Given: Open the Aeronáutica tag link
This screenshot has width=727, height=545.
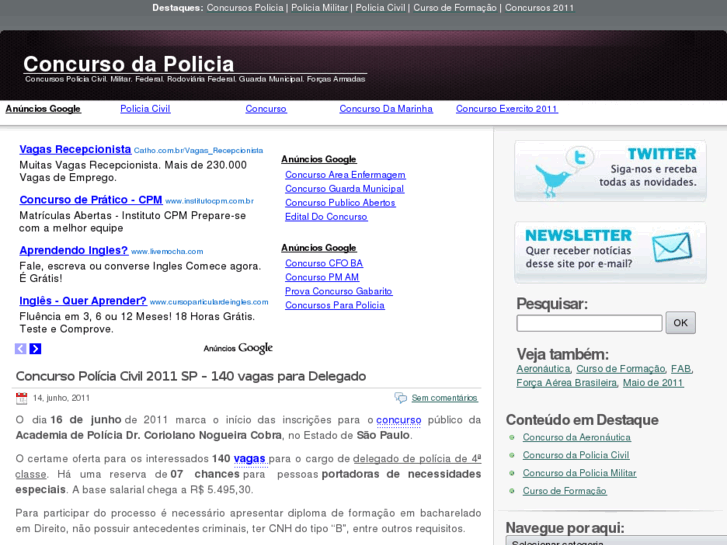Looking at the screenshot, I should pyautogui.click(x=543, y=369).
